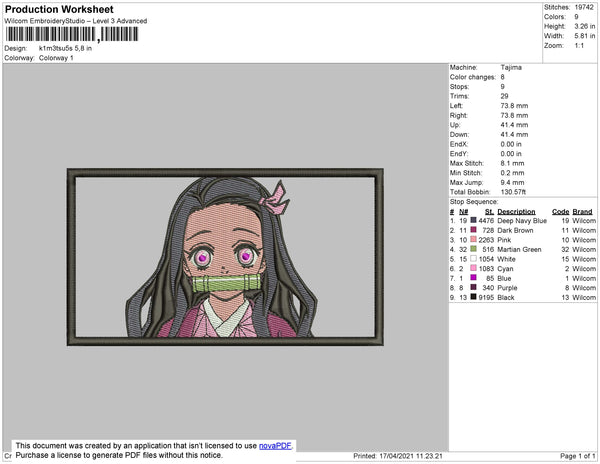600x464 pixels.
Task: Click the Zoom value '1:1'
Action: (579, 46)
